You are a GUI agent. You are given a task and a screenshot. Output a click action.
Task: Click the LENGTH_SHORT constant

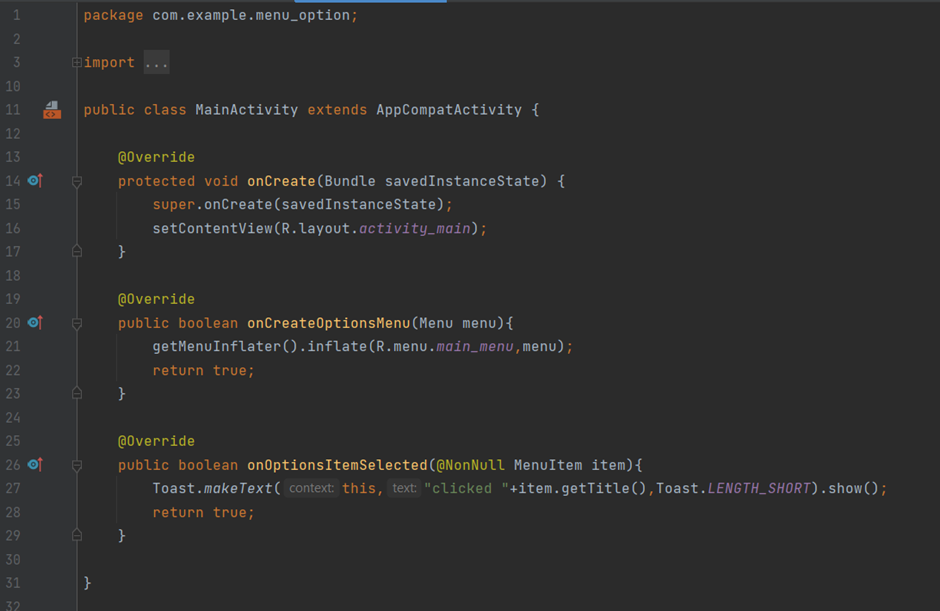tap(757, 488)
